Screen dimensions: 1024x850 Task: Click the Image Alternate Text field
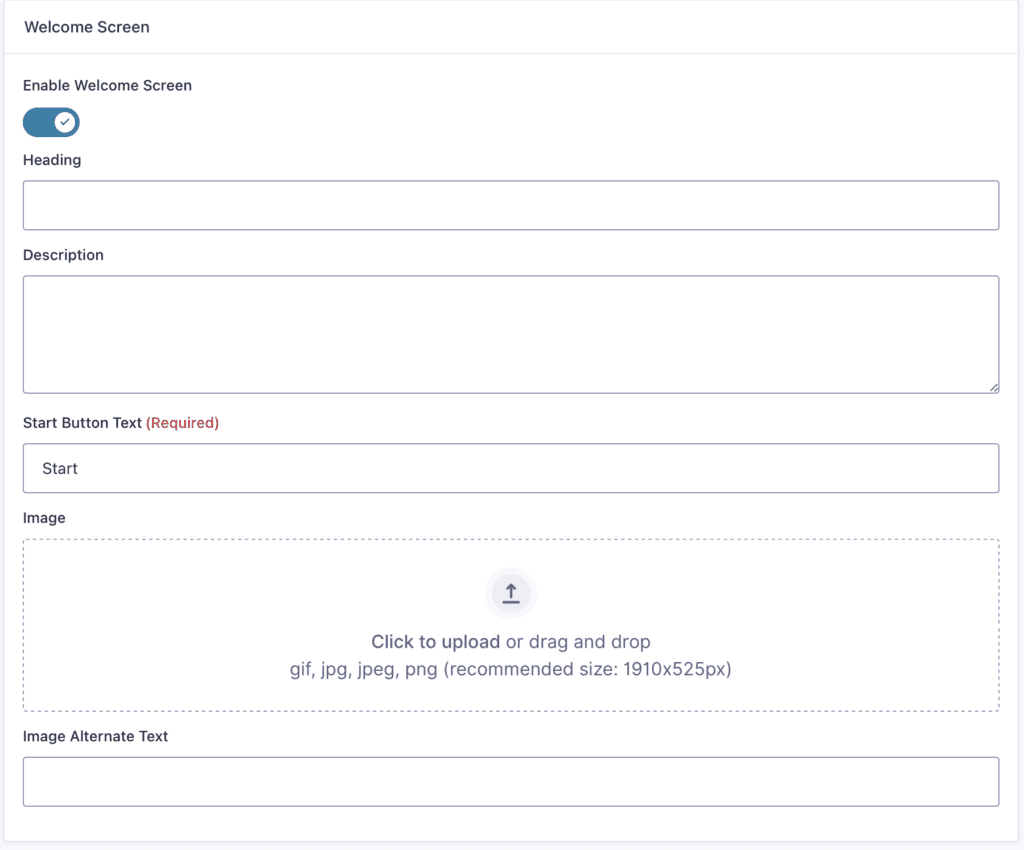click(511, 781)
